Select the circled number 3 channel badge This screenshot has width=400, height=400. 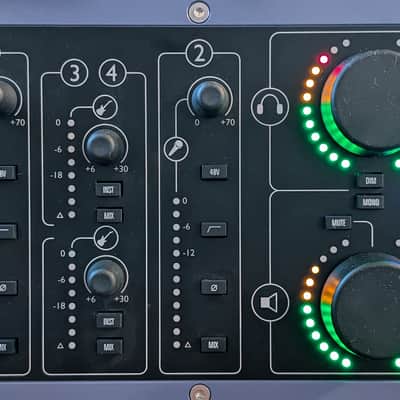(74, 73)
